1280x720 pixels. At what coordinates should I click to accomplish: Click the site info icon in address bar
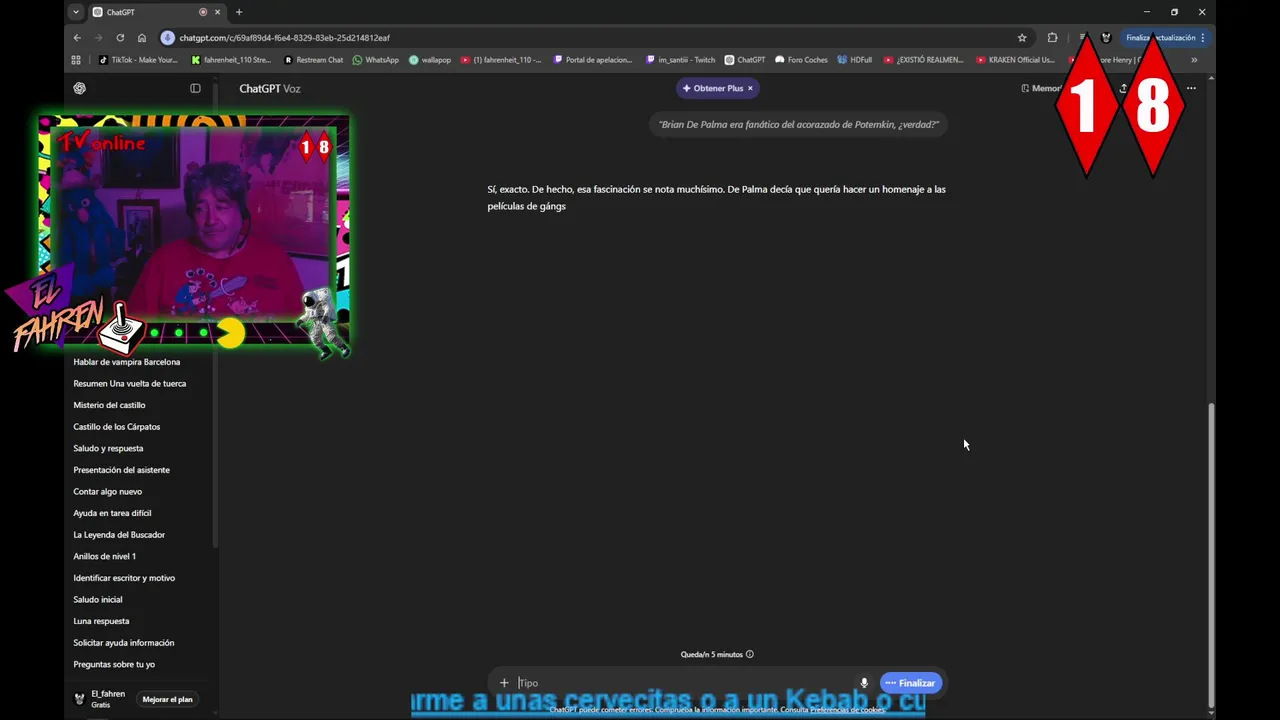coord(168,38)
